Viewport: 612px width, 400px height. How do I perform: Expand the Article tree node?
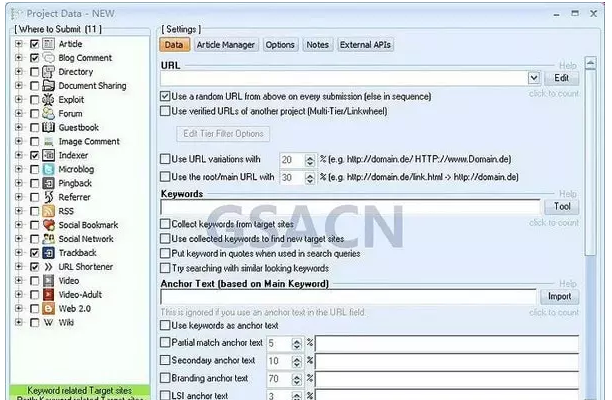click(x=18, y=43)
